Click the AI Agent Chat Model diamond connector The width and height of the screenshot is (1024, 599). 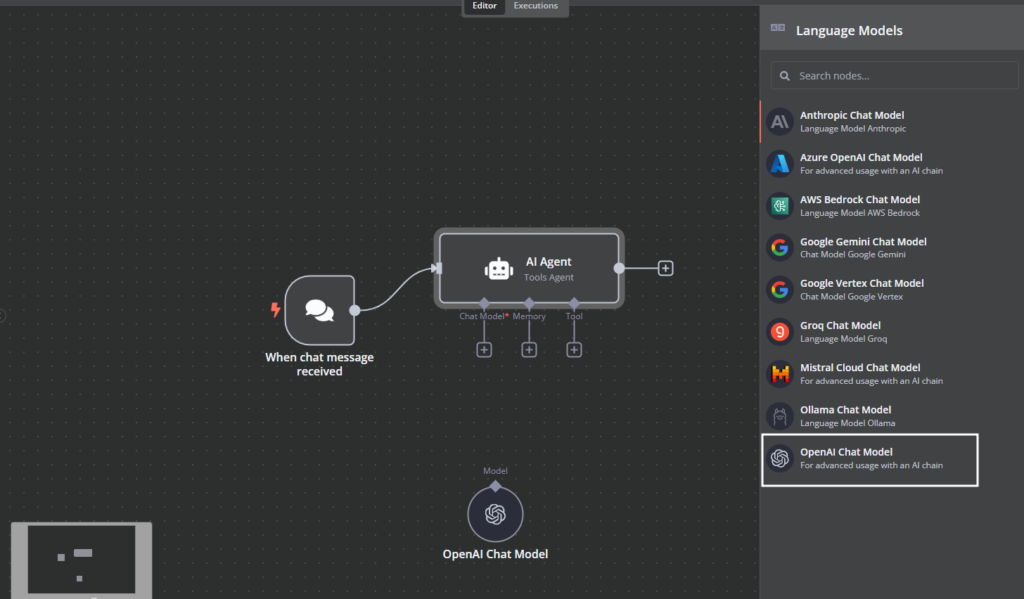pos(484,302)
